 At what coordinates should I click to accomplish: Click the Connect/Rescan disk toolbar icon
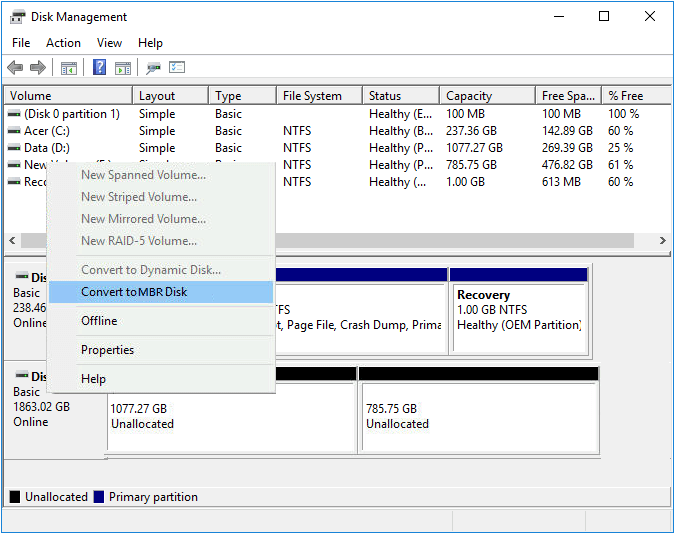coord(153,68)
